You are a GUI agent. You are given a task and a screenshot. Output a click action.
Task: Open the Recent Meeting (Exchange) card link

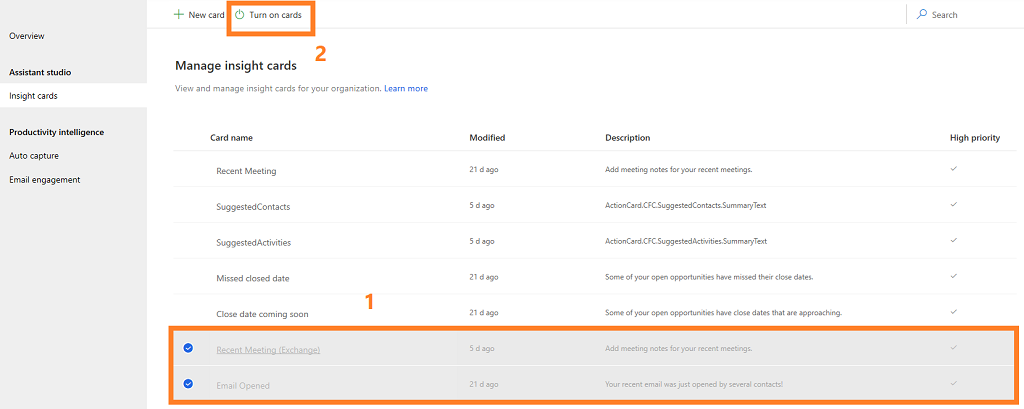pos(268,349)
